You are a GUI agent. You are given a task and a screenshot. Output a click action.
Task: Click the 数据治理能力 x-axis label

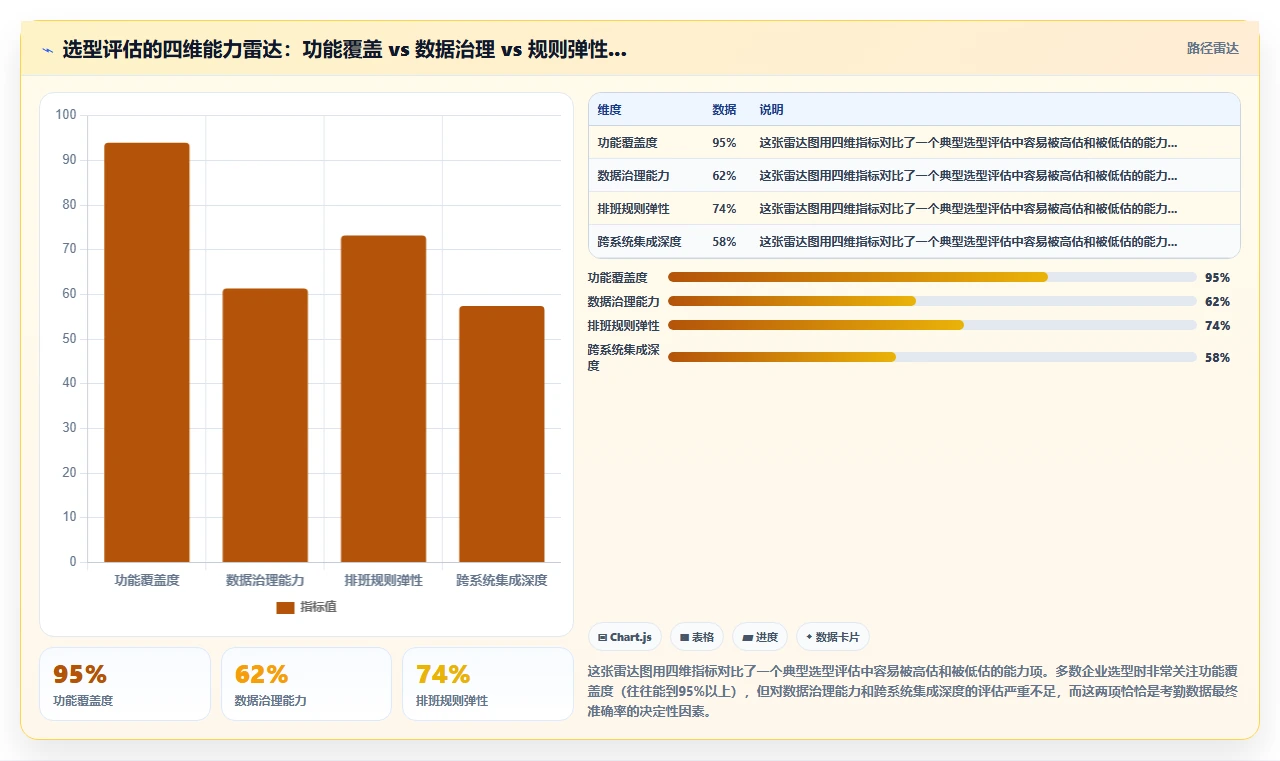(265, 580)
